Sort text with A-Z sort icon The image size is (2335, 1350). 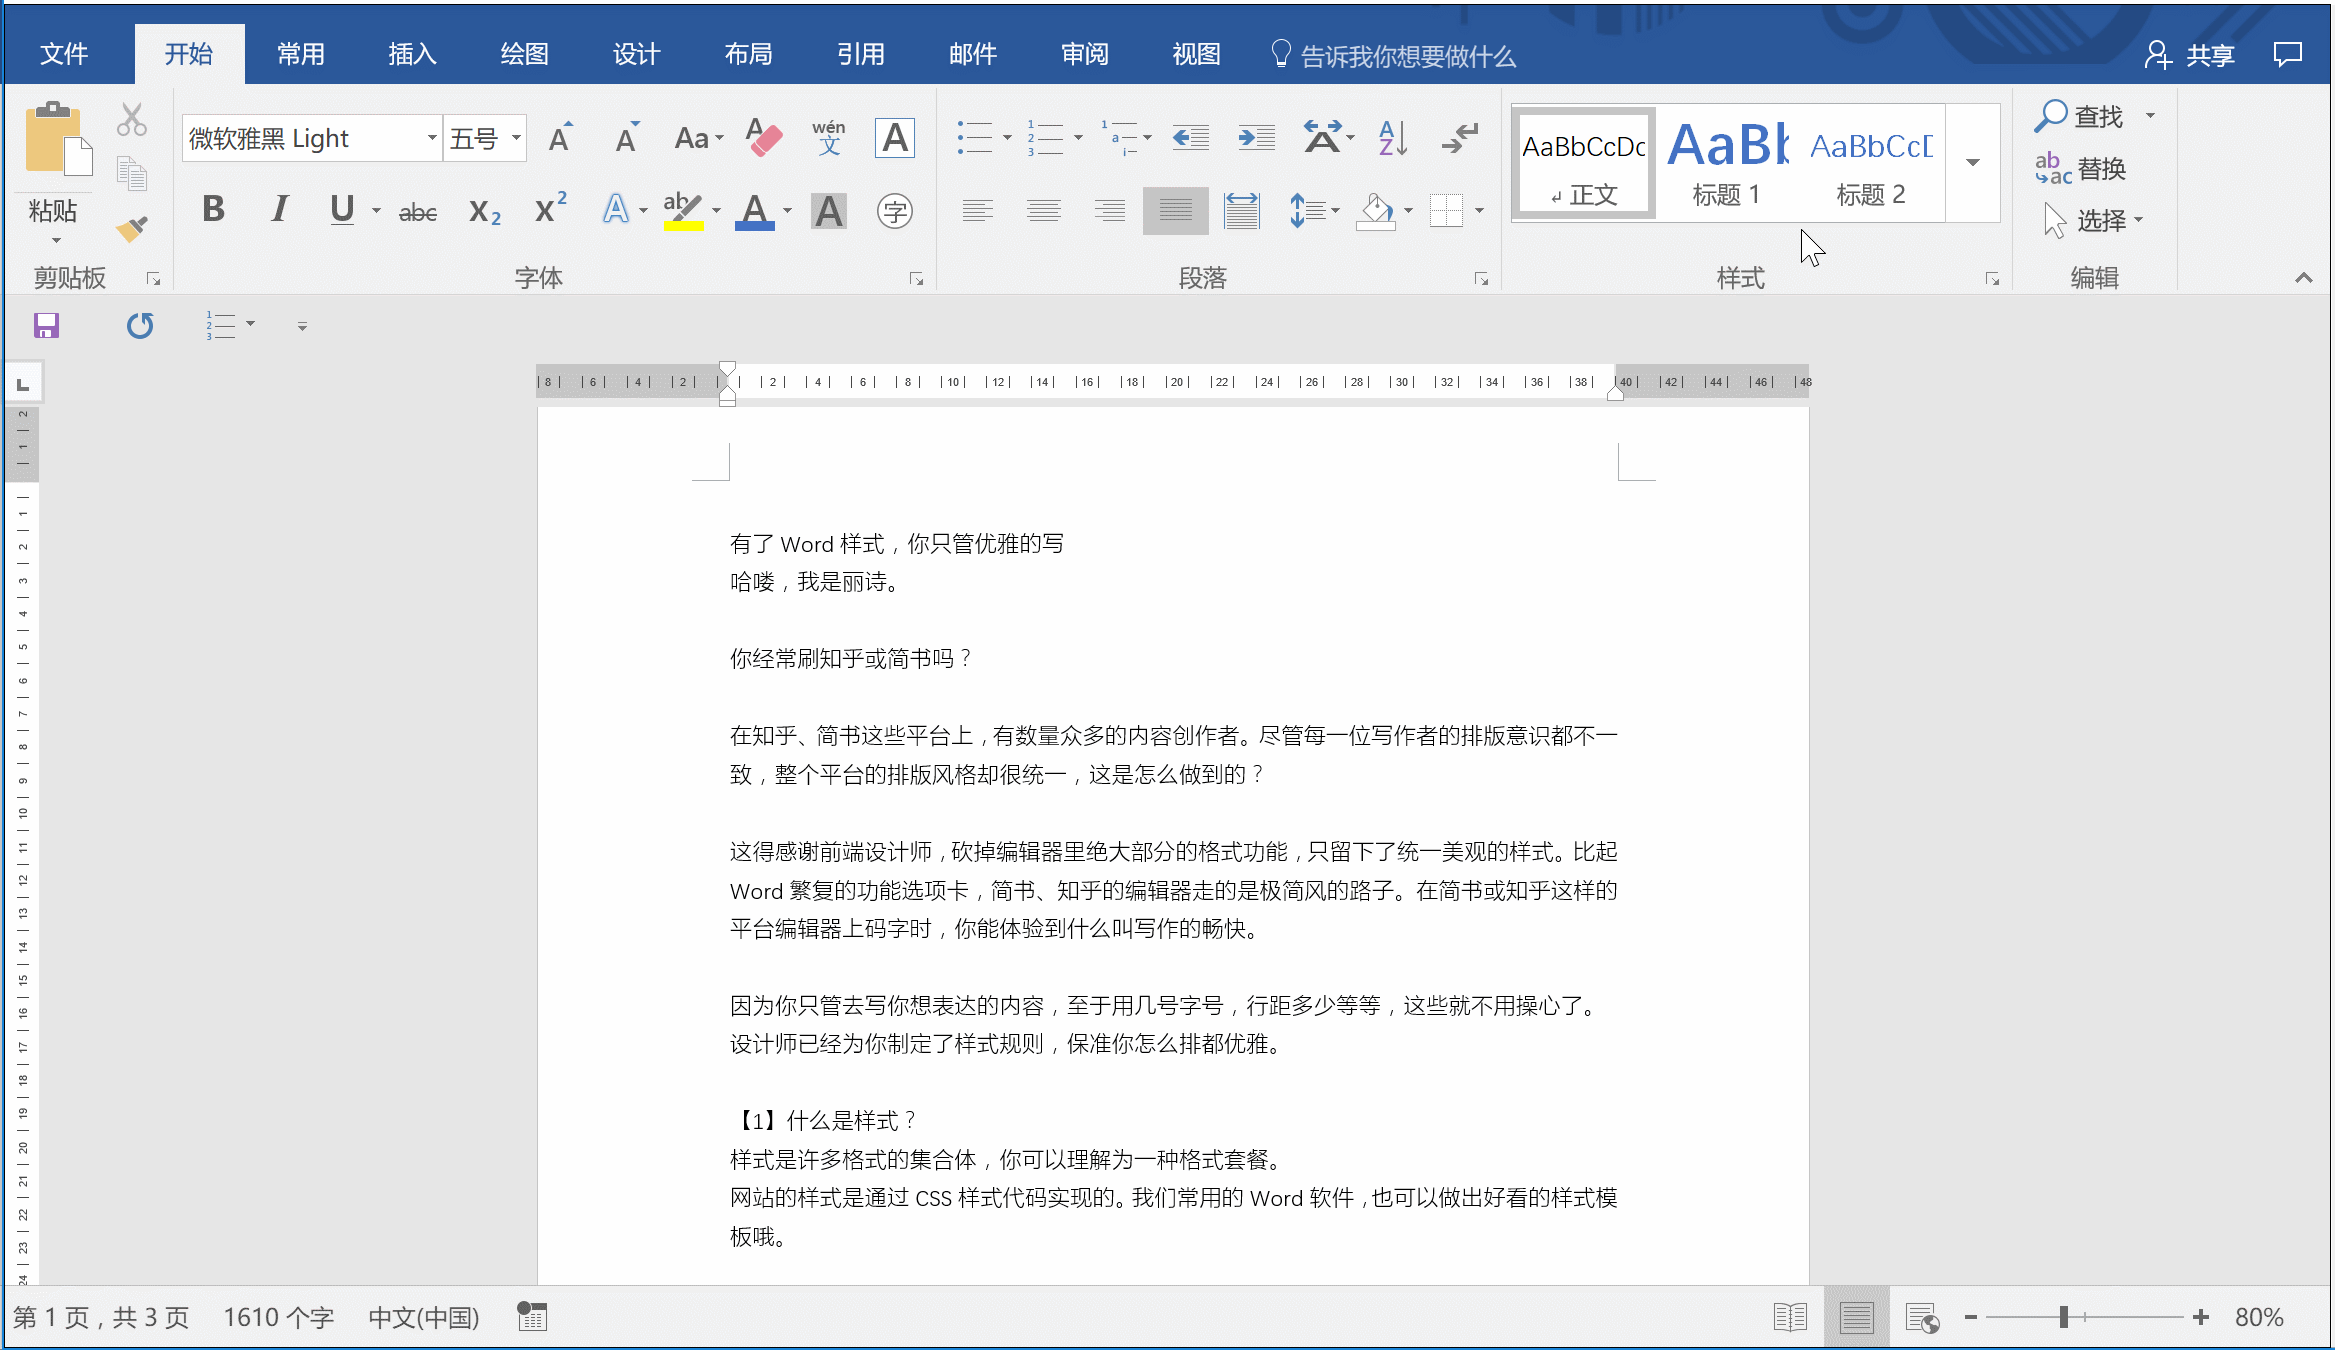(x=1393, y=138)
